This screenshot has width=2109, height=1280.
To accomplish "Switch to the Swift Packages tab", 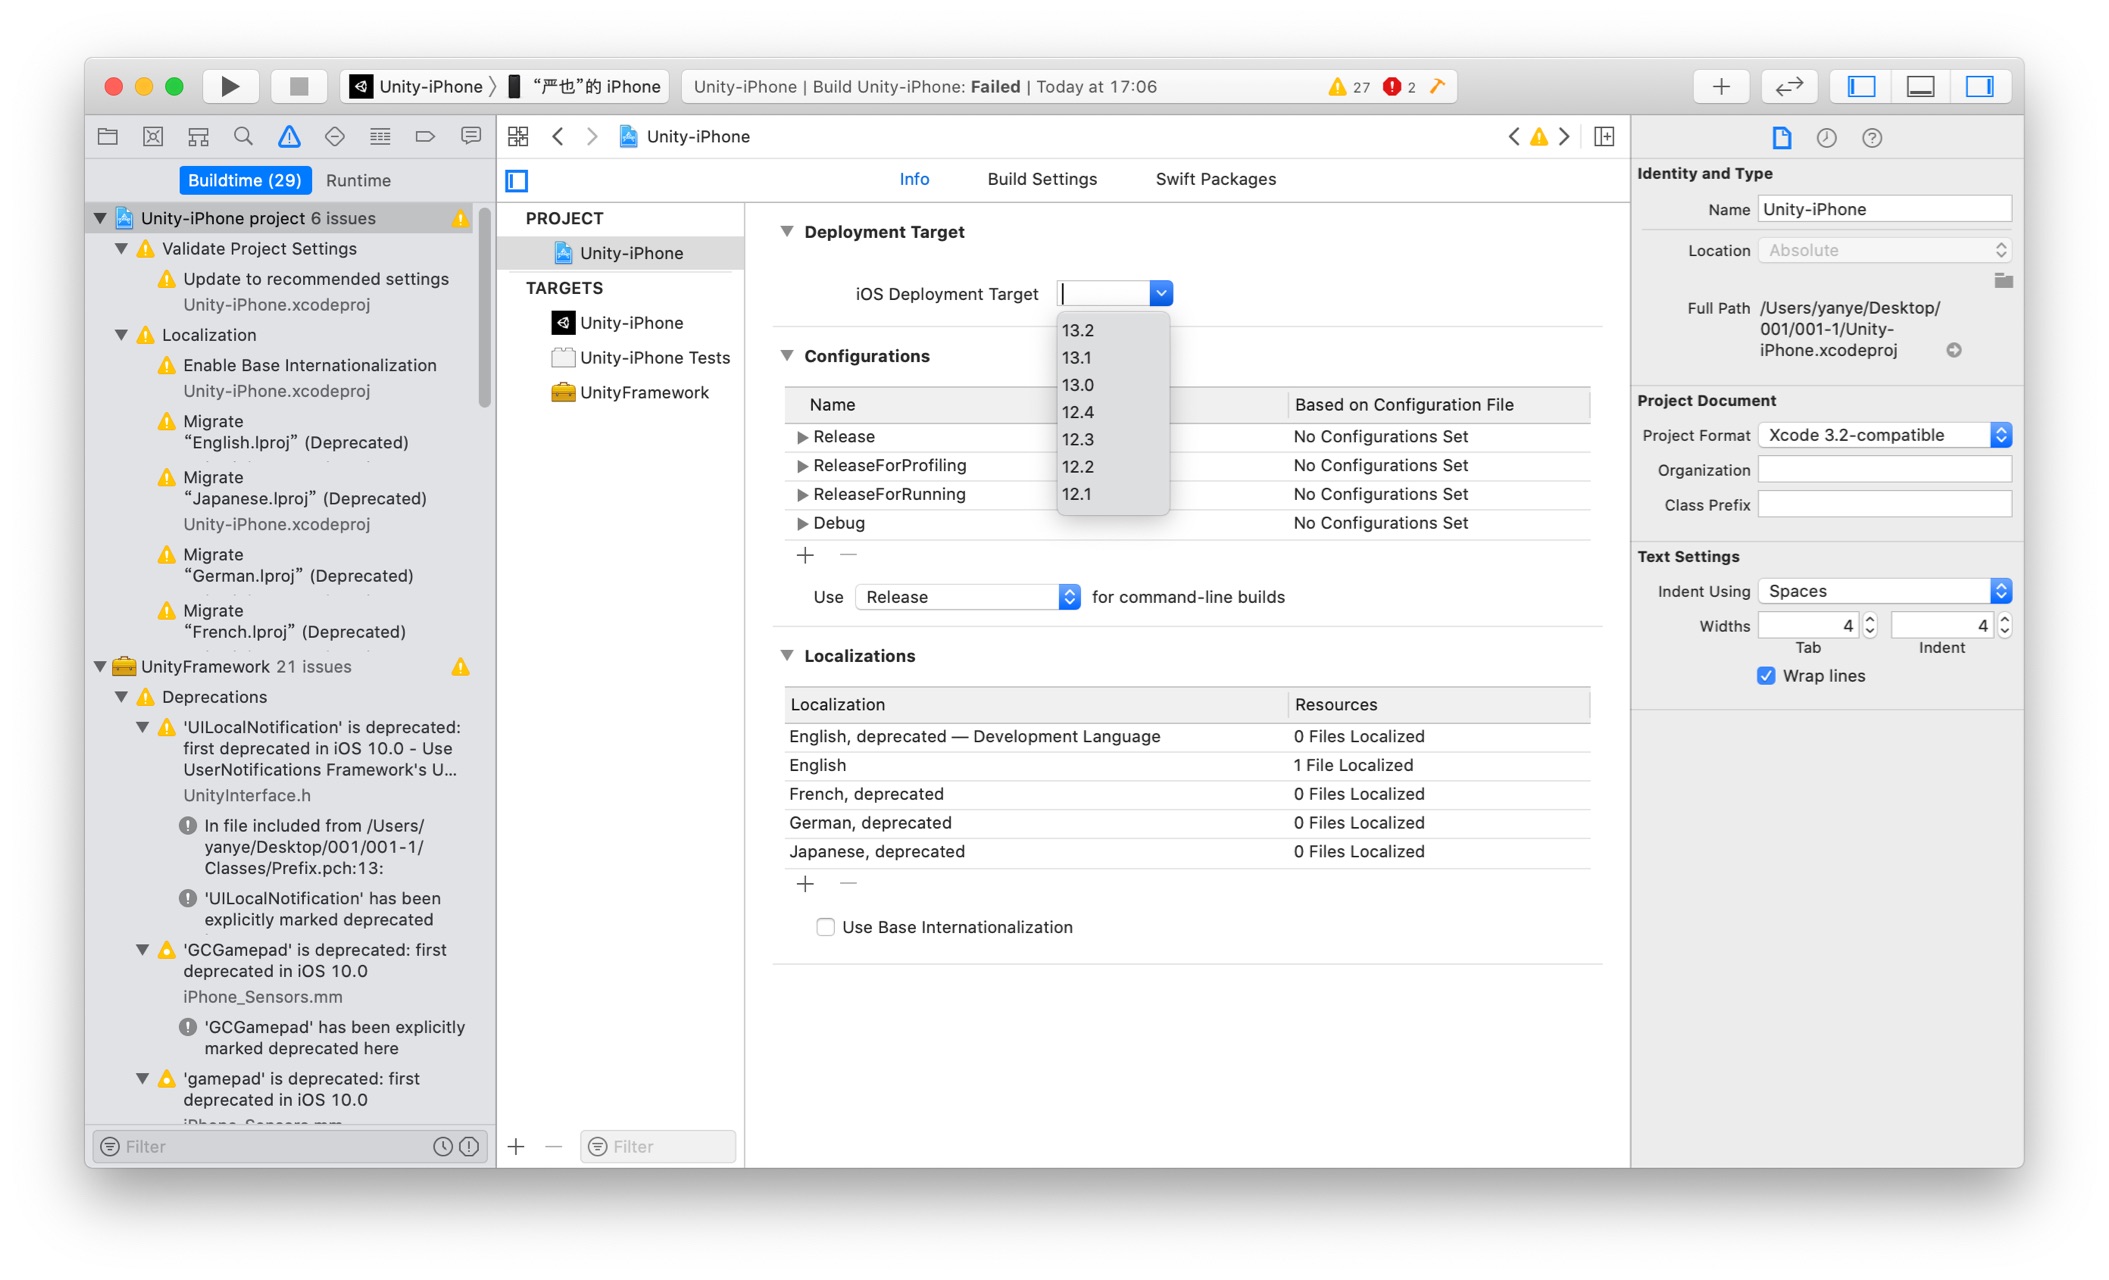I will pos(1216,180).
